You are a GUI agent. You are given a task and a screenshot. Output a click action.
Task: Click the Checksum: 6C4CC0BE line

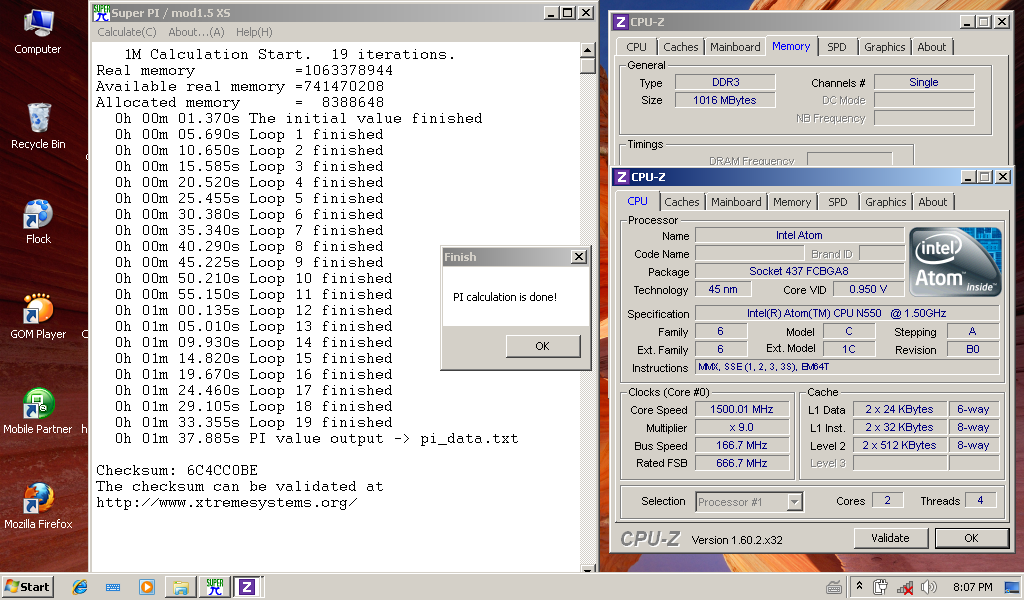177,471
